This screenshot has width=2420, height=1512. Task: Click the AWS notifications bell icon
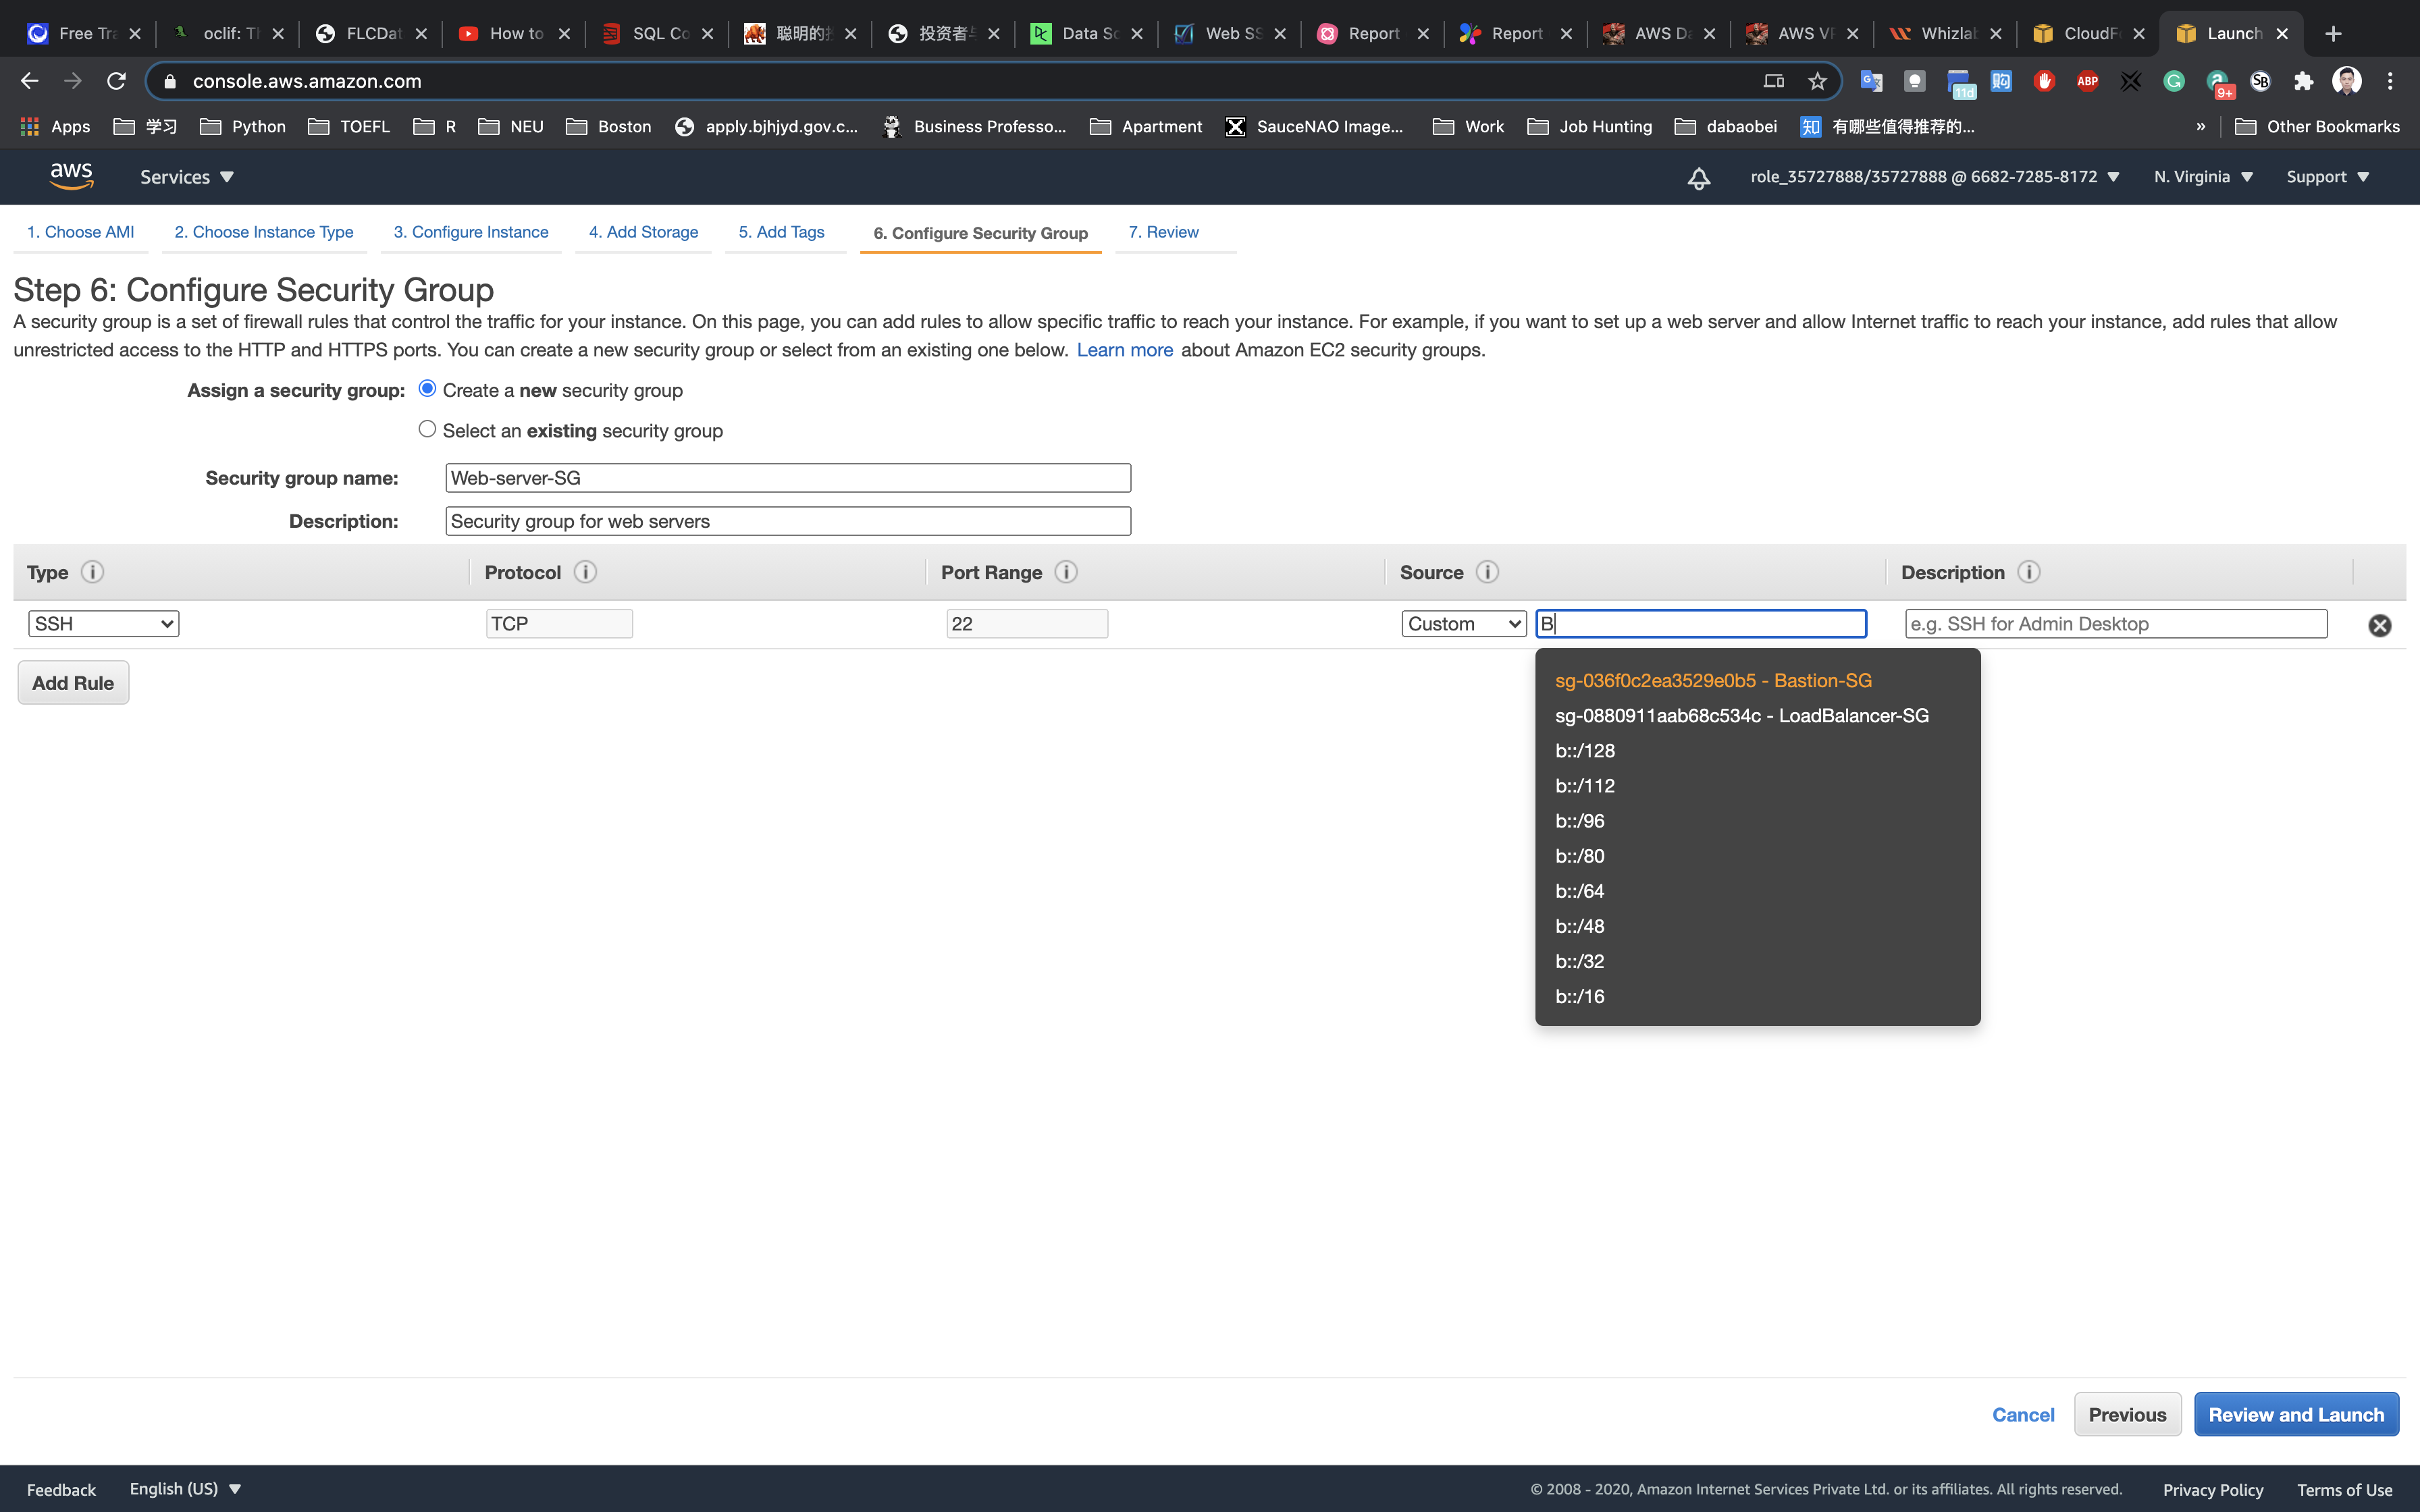(1698, 178)
